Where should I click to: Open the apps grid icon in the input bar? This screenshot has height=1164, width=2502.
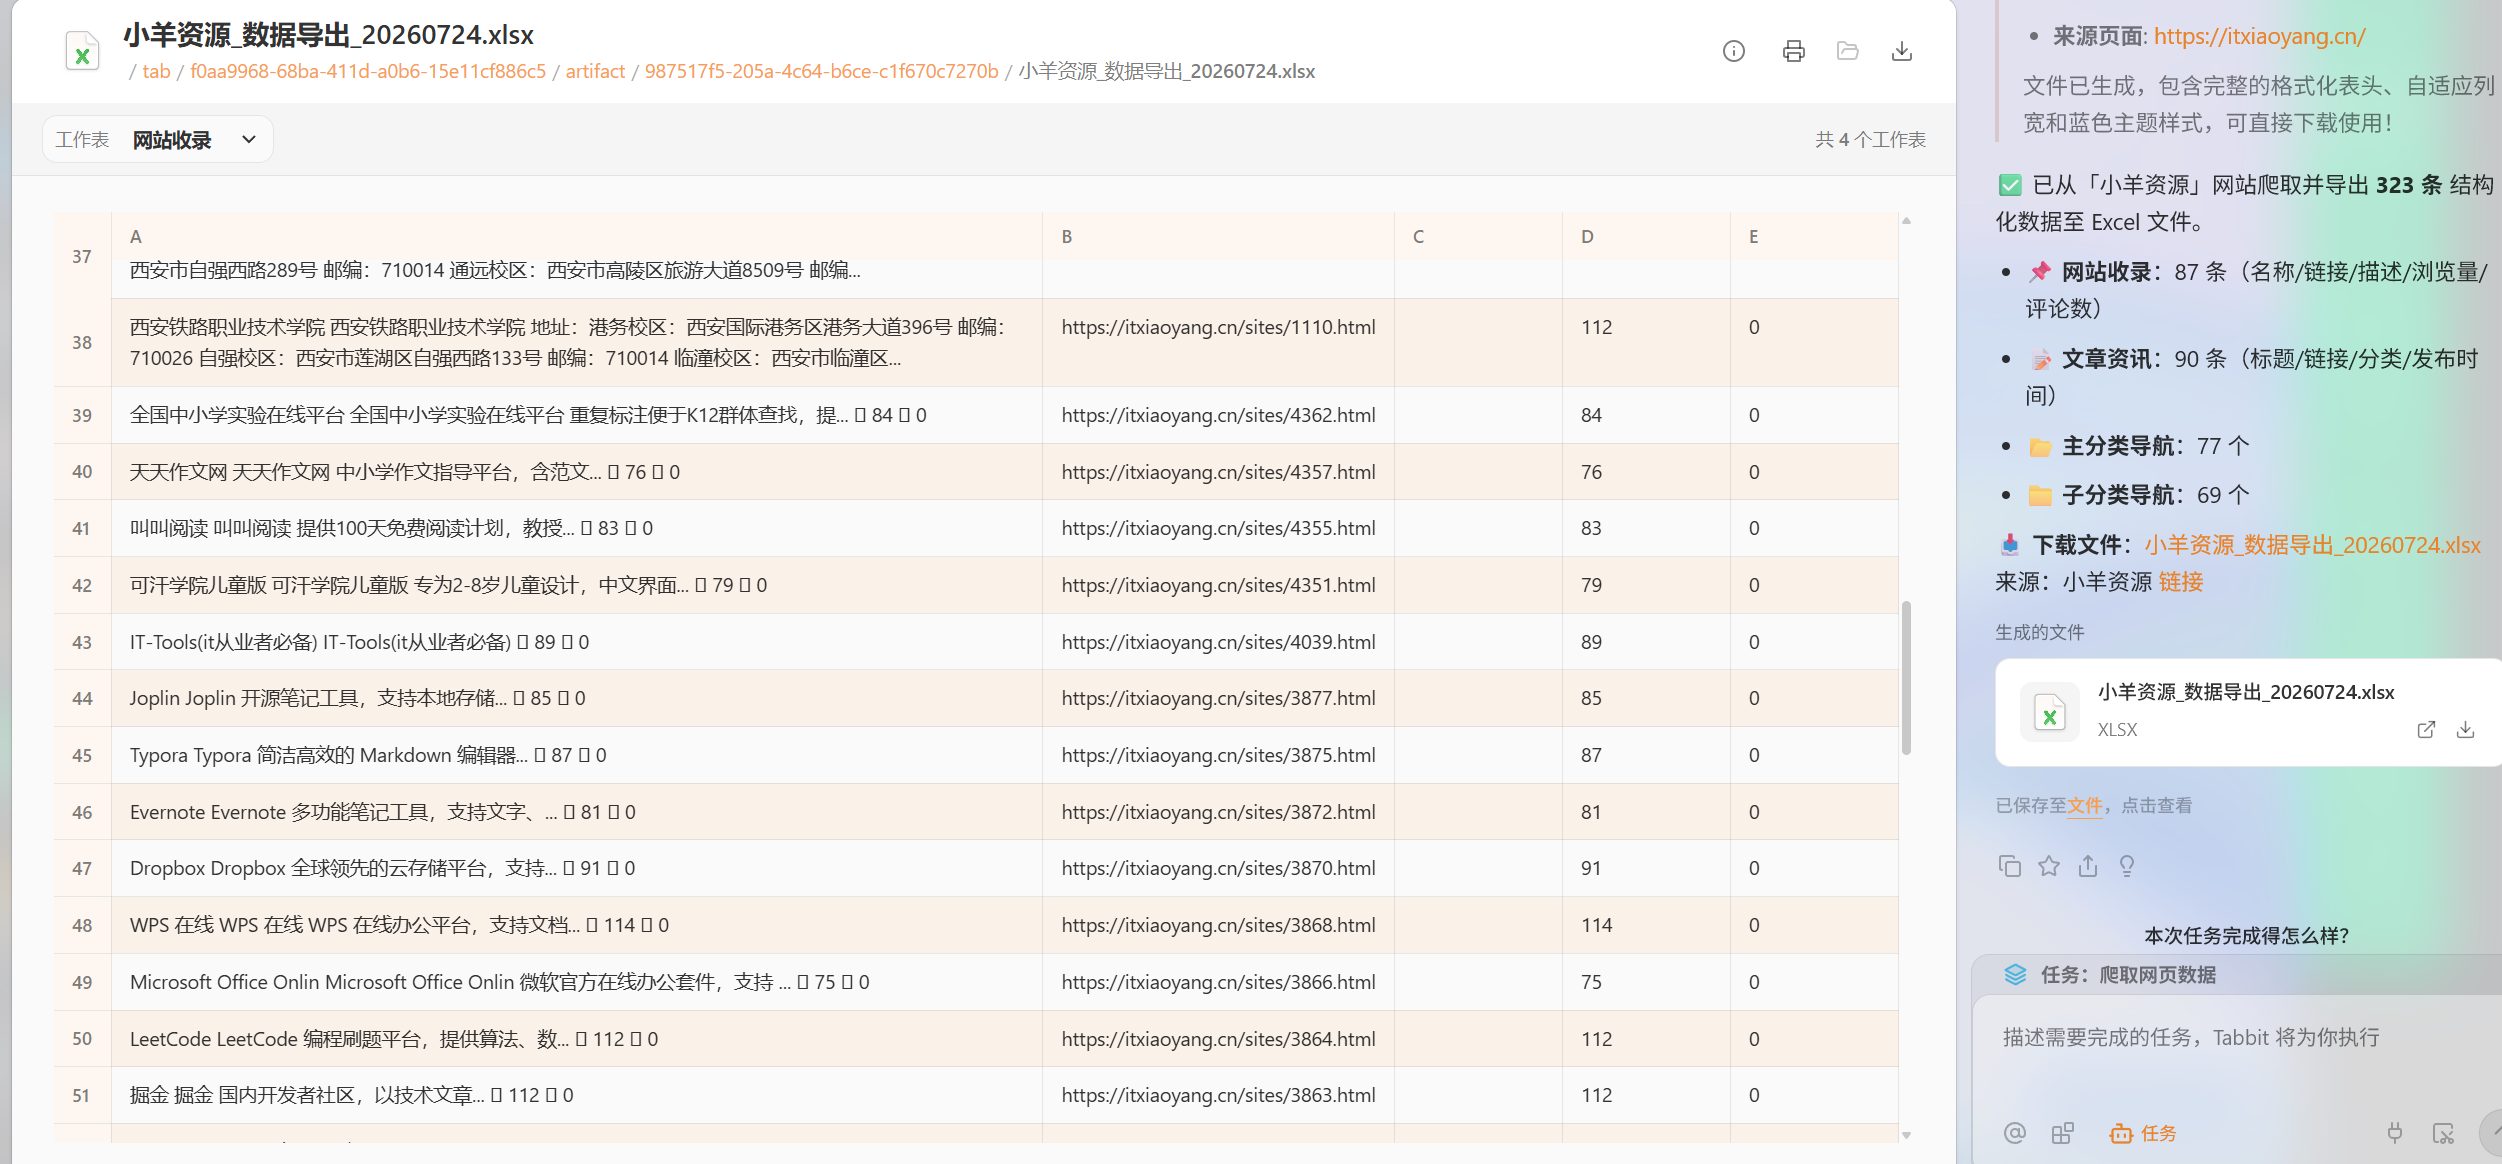click(2062, 1133)
